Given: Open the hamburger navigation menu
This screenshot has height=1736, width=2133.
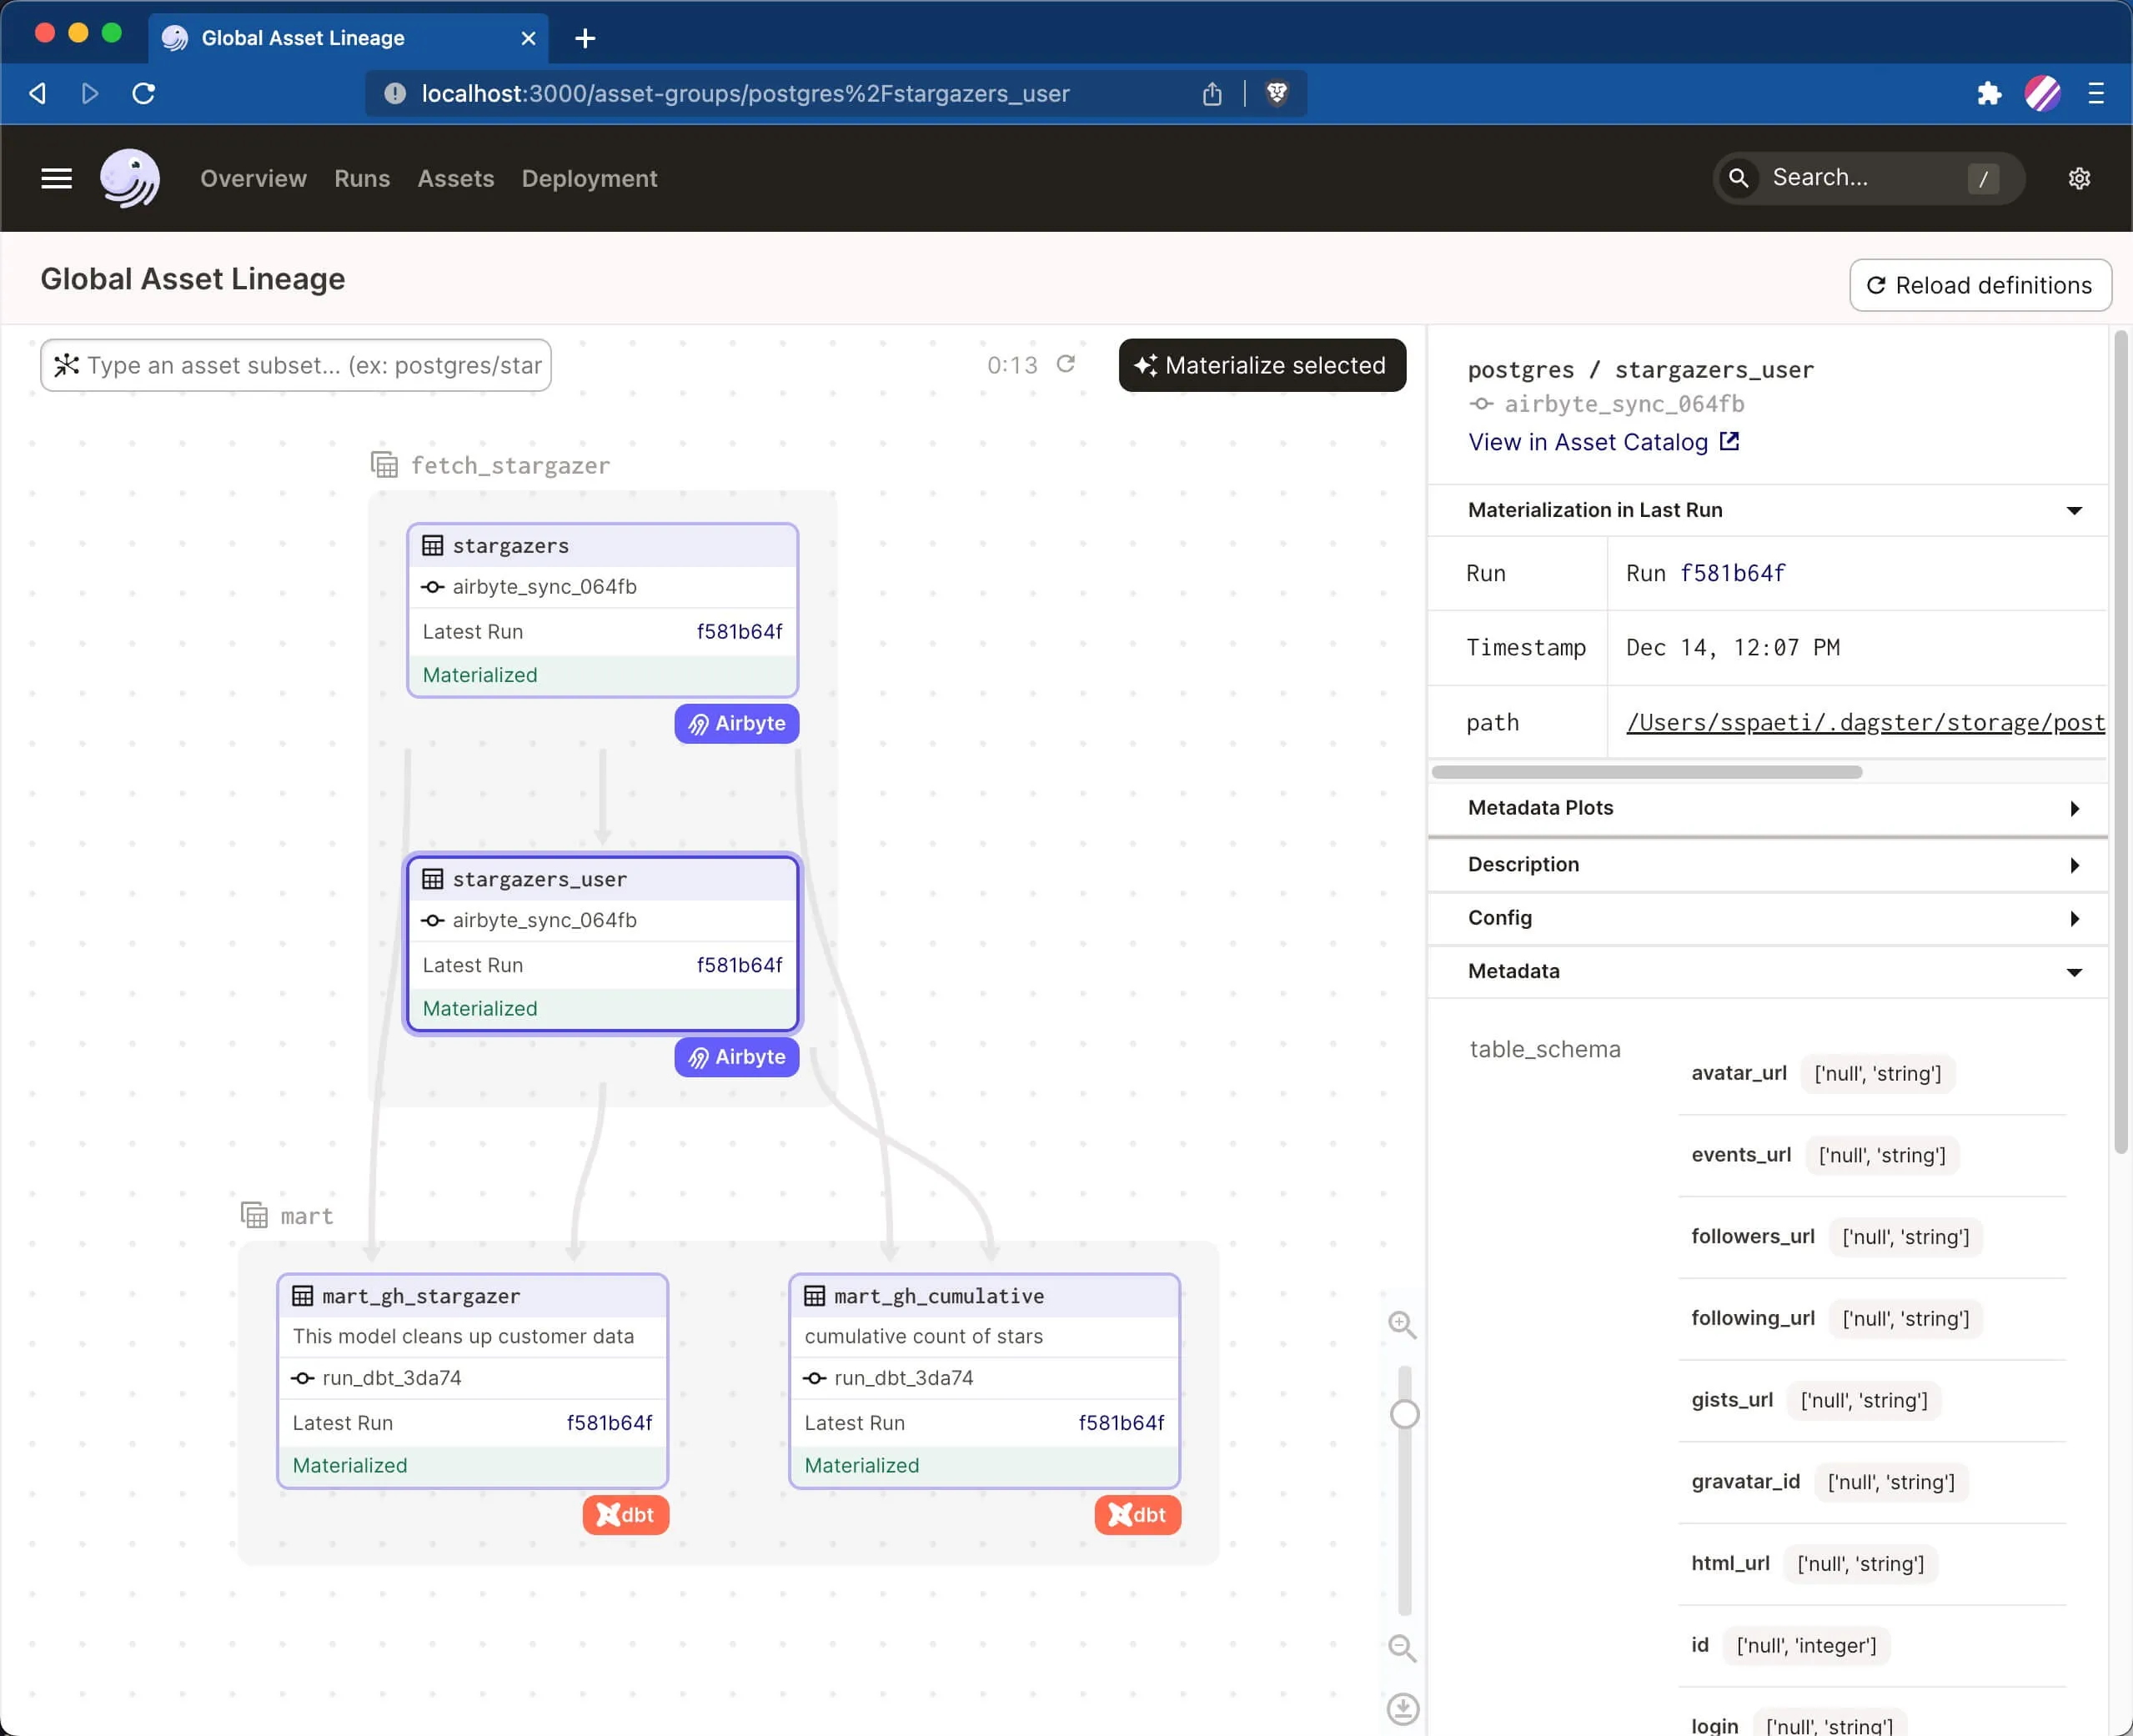Looking at the screenshot, I should click(56, 178).
